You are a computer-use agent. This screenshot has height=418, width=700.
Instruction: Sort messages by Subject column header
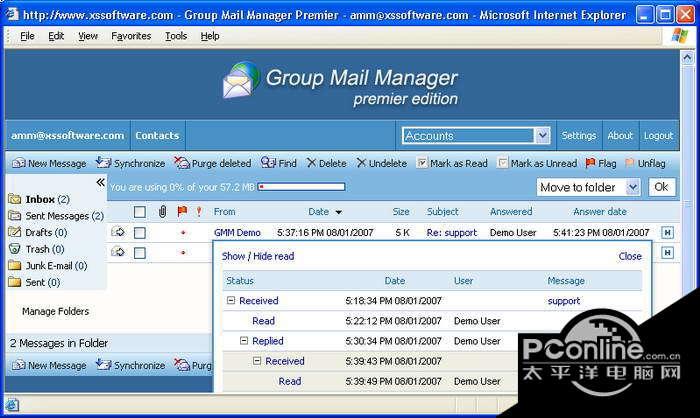[442, 212]
